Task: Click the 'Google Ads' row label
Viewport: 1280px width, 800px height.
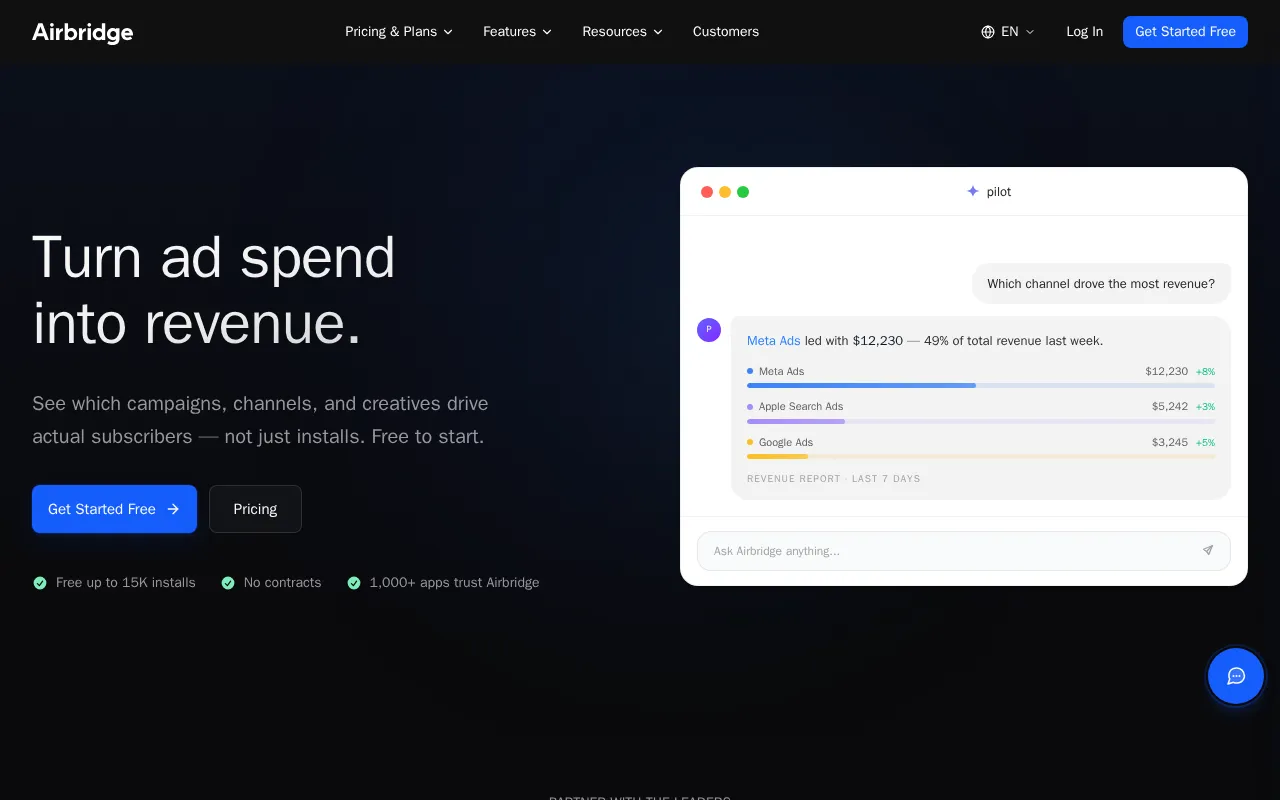Action: tap(786, 442)
